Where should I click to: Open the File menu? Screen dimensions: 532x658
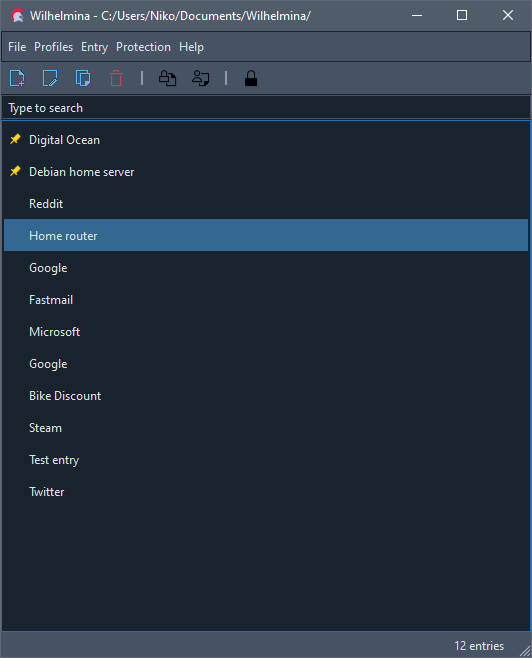[x=17, y=47]
